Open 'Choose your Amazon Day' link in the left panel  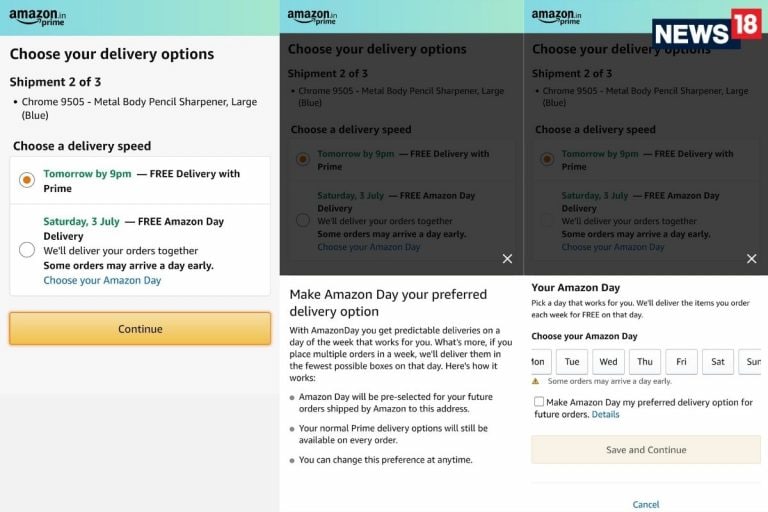tap(102, 281)
